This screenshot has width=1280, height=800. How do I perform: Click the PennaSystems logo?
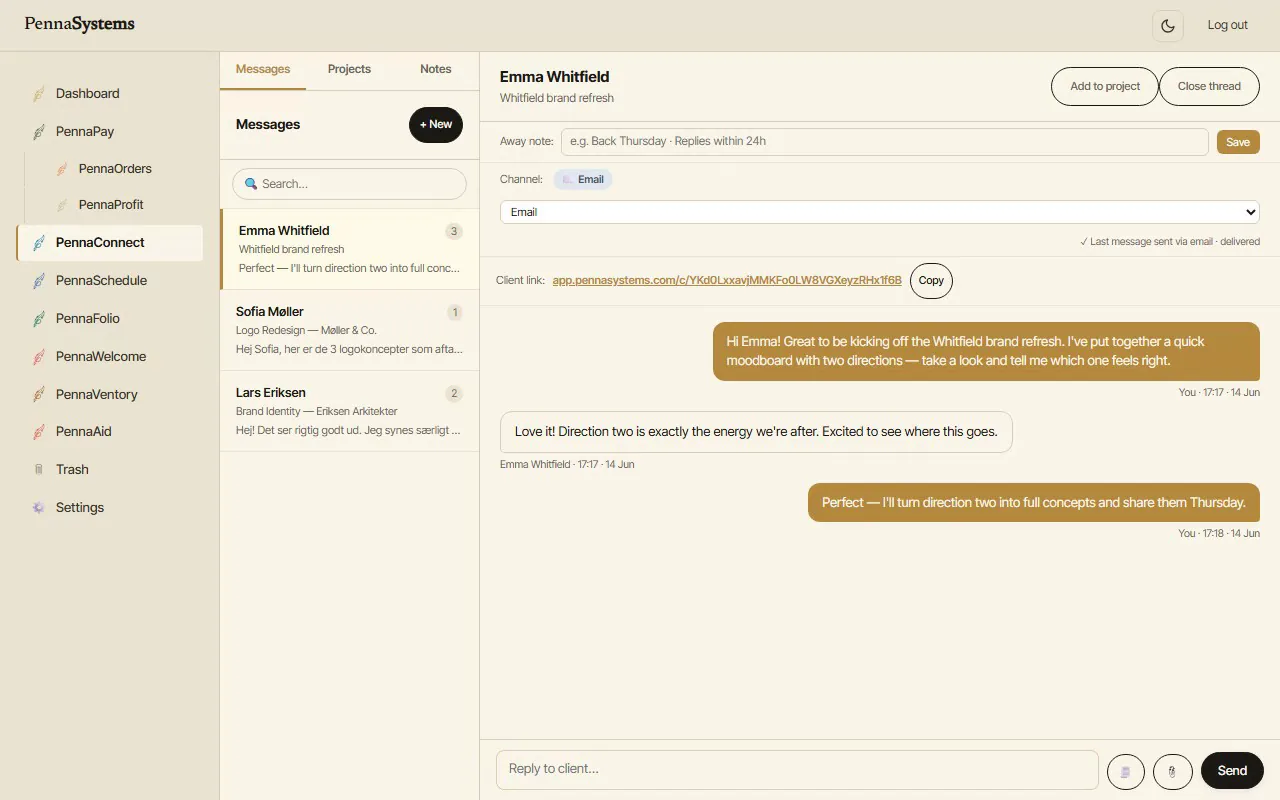coord(80,24)
